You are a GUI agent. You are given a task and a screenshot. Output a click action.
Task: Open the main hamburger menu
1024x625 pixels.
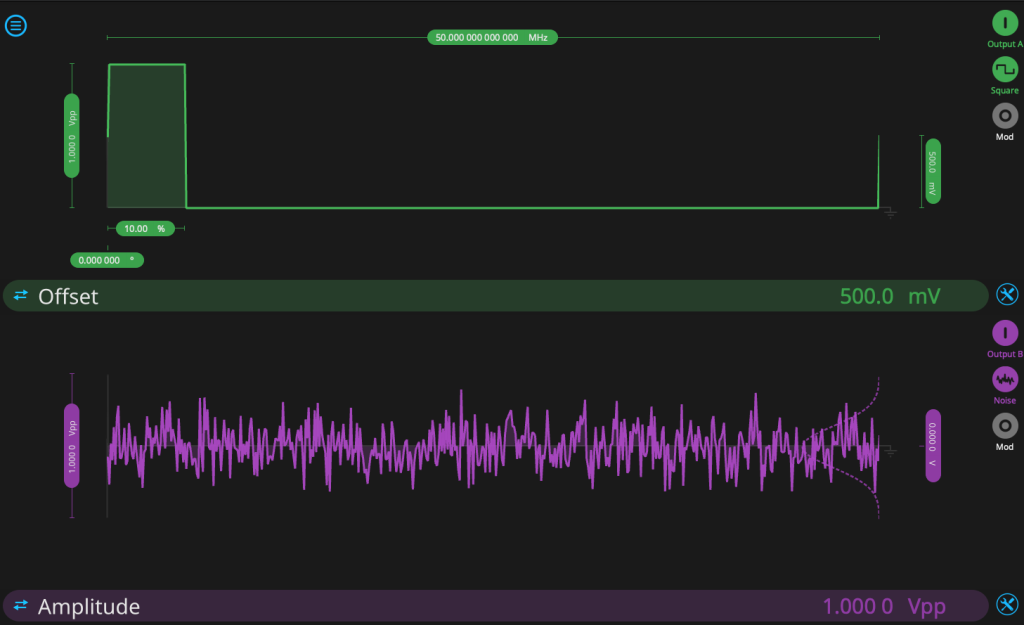[16, 26]
